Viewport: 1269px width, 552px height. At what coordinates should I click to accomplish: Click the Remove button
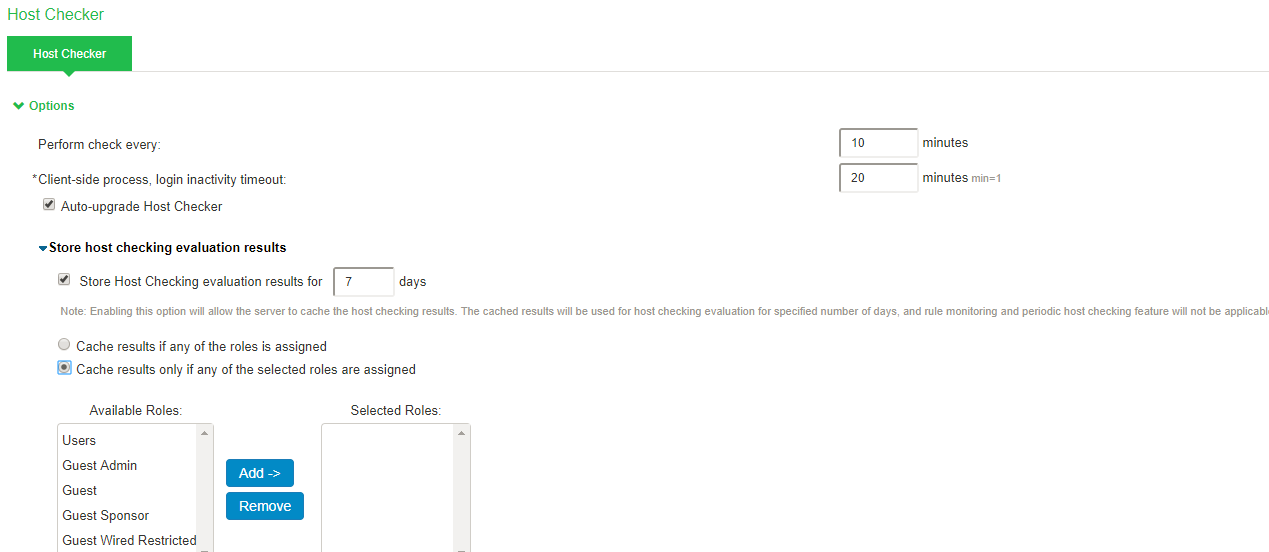pyautogui.click(x=265, y=506)
